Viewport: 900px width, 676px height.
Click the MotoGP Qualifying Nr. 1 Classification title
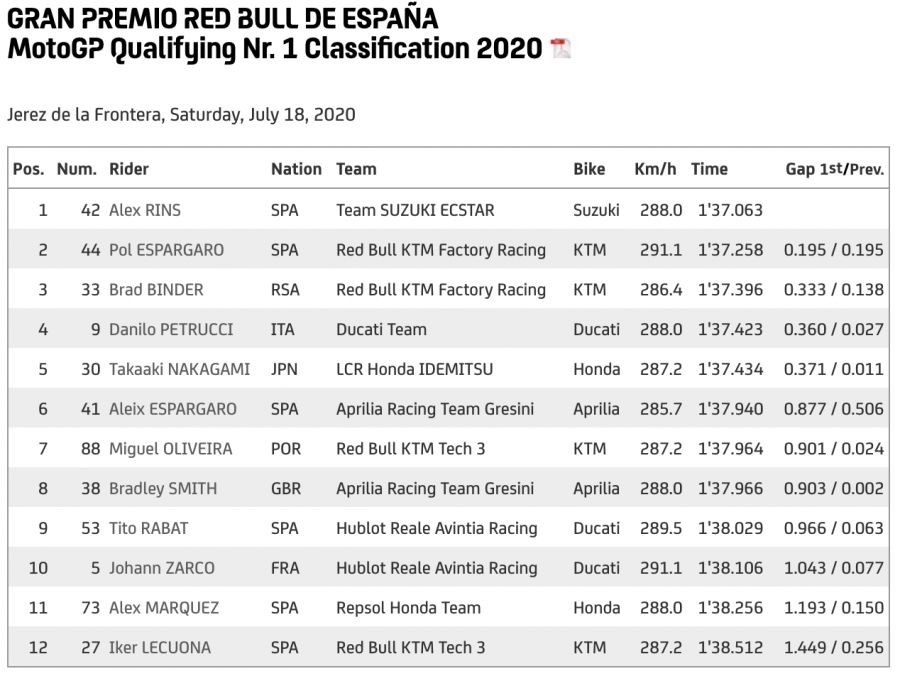coord(275,48)
